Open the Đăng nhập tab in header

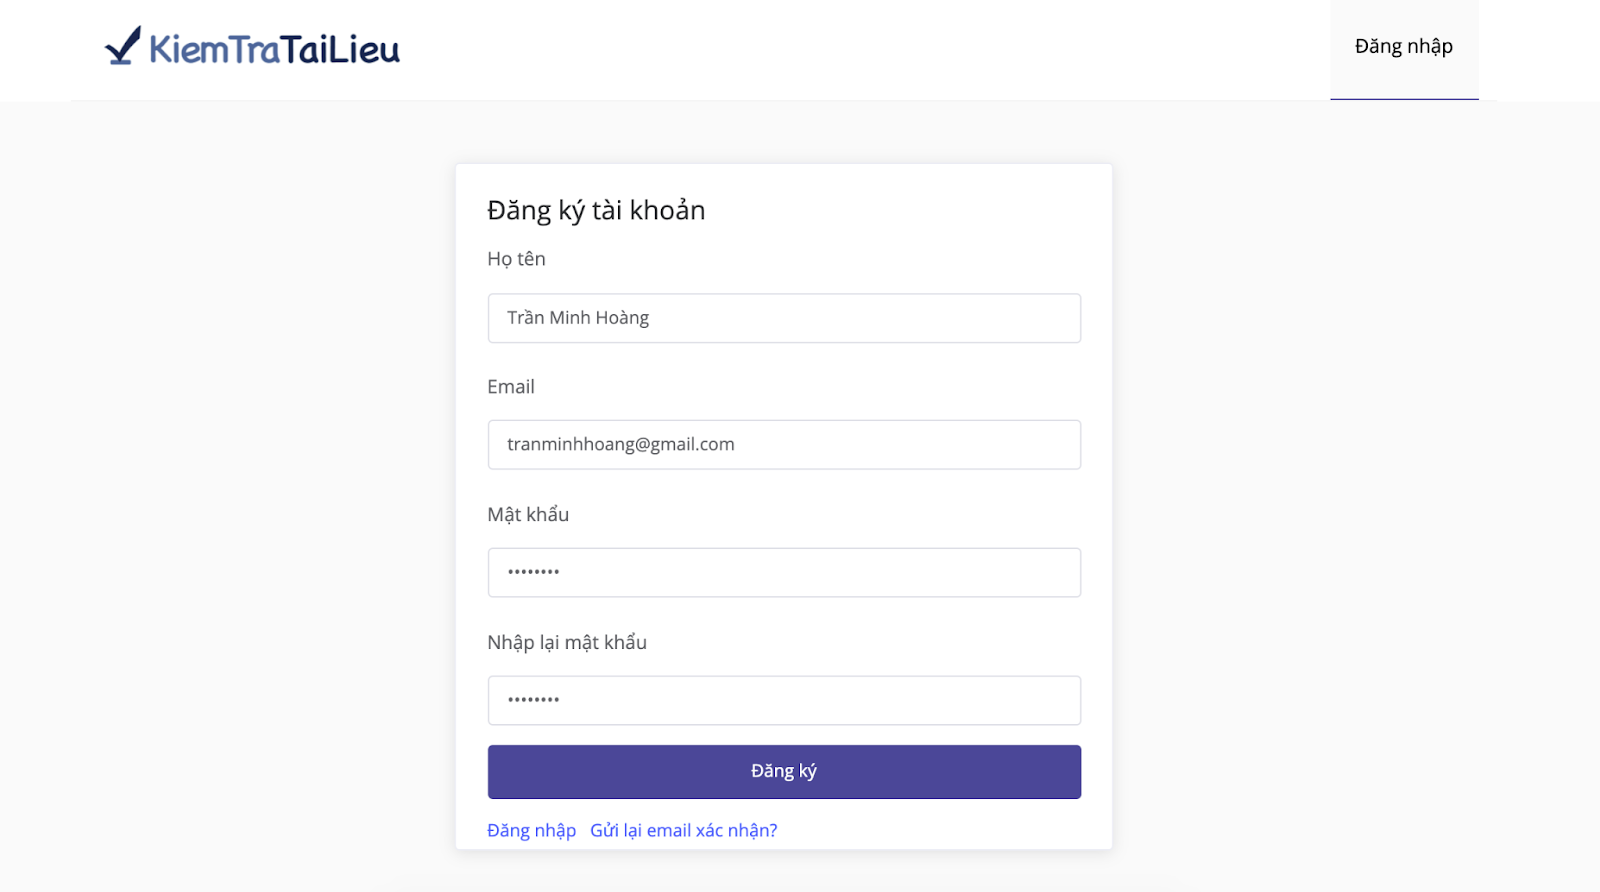[1404, 49]
